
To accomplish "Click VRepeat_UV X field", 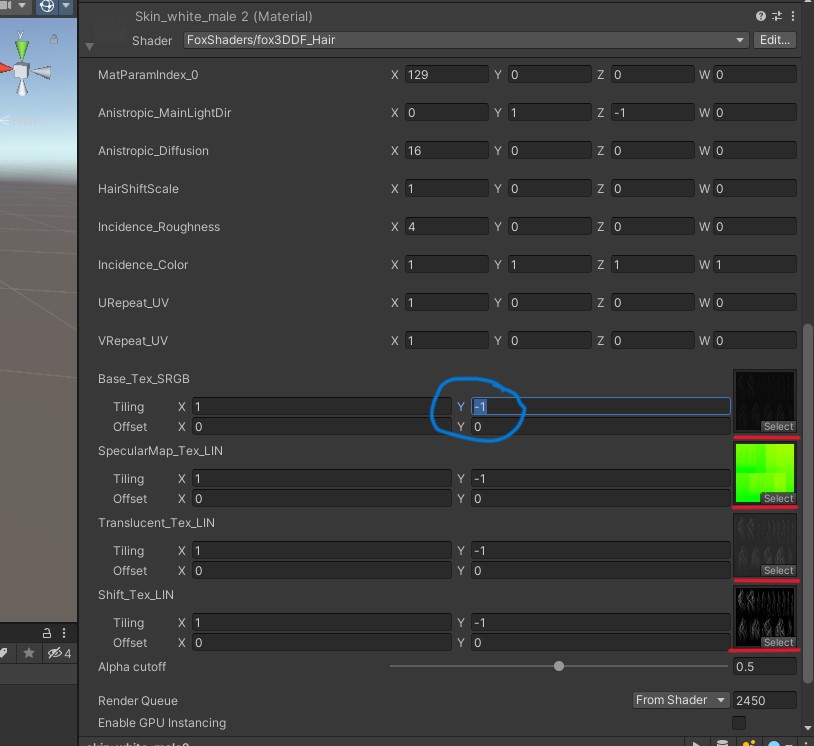I will click(446, 341).
